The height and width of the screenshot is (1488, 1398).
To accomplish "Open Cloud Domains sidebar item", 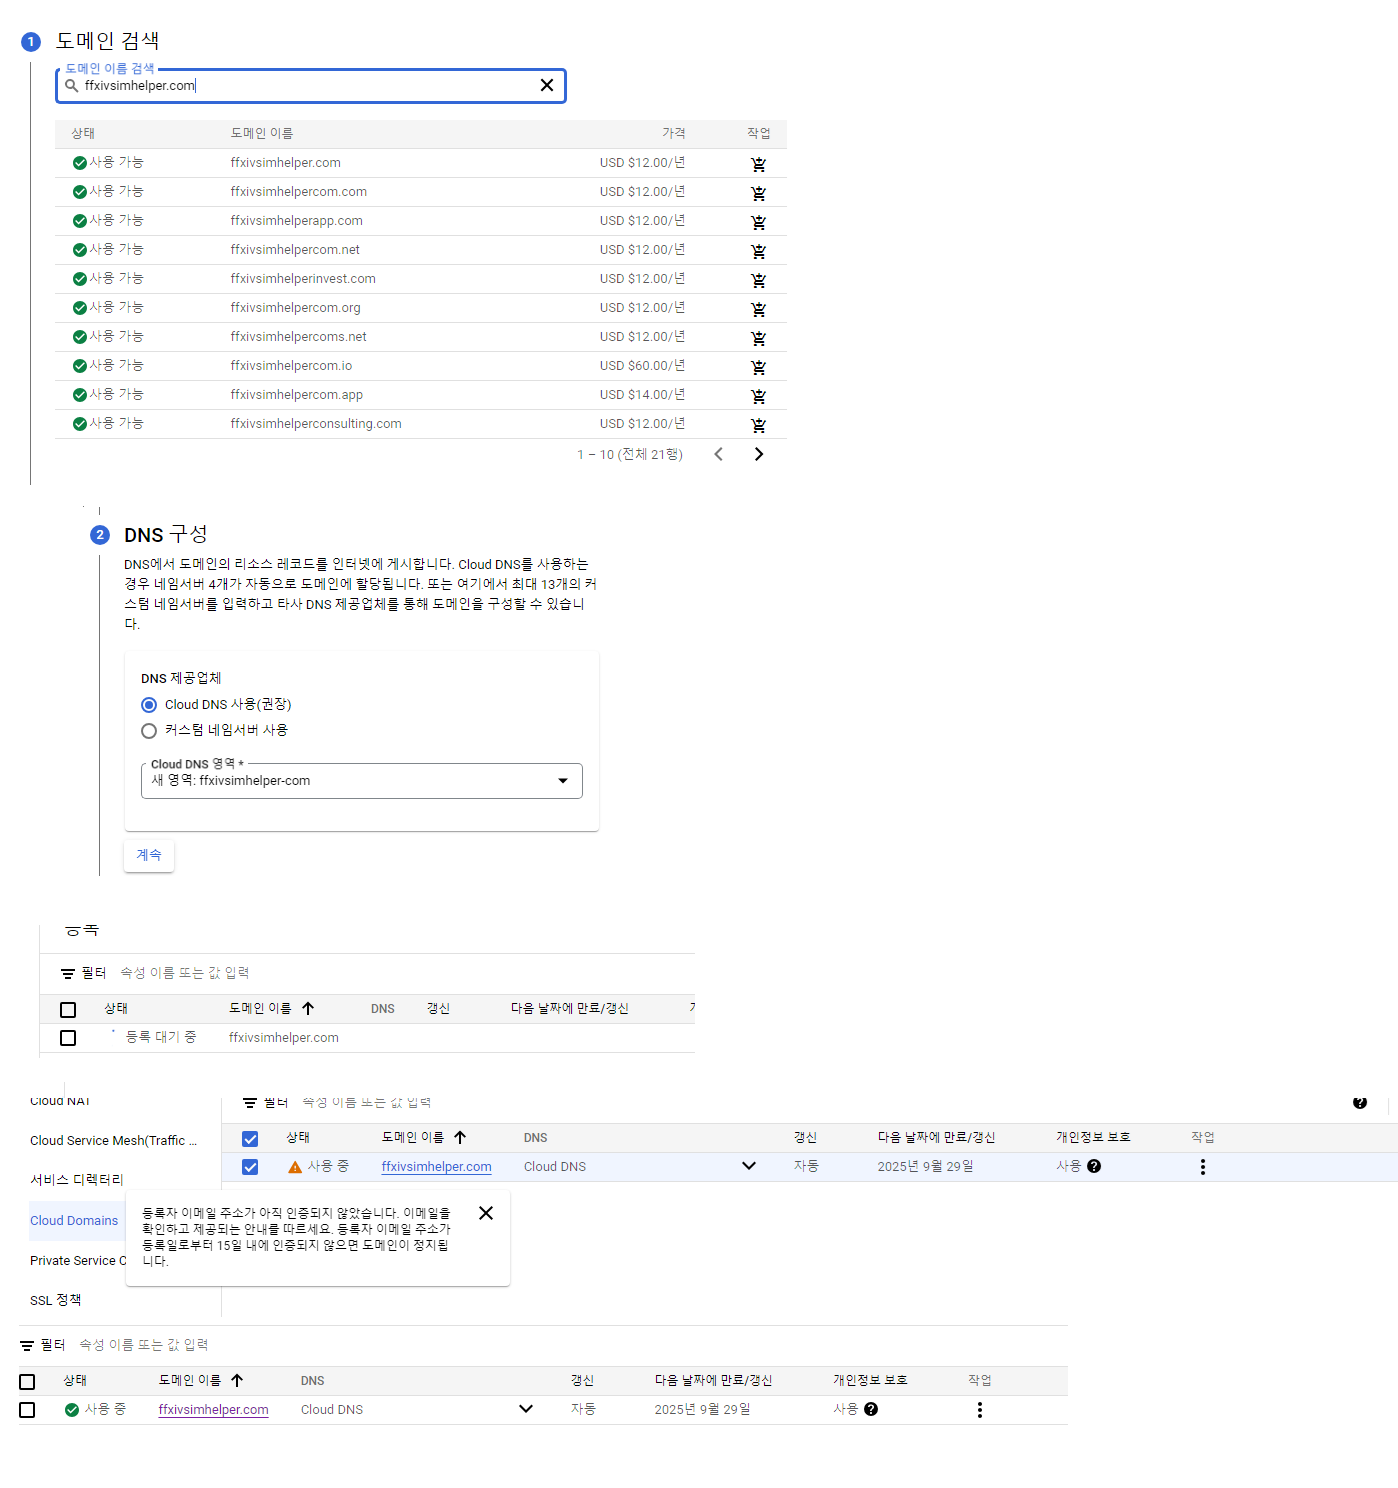I will 74,1221.
